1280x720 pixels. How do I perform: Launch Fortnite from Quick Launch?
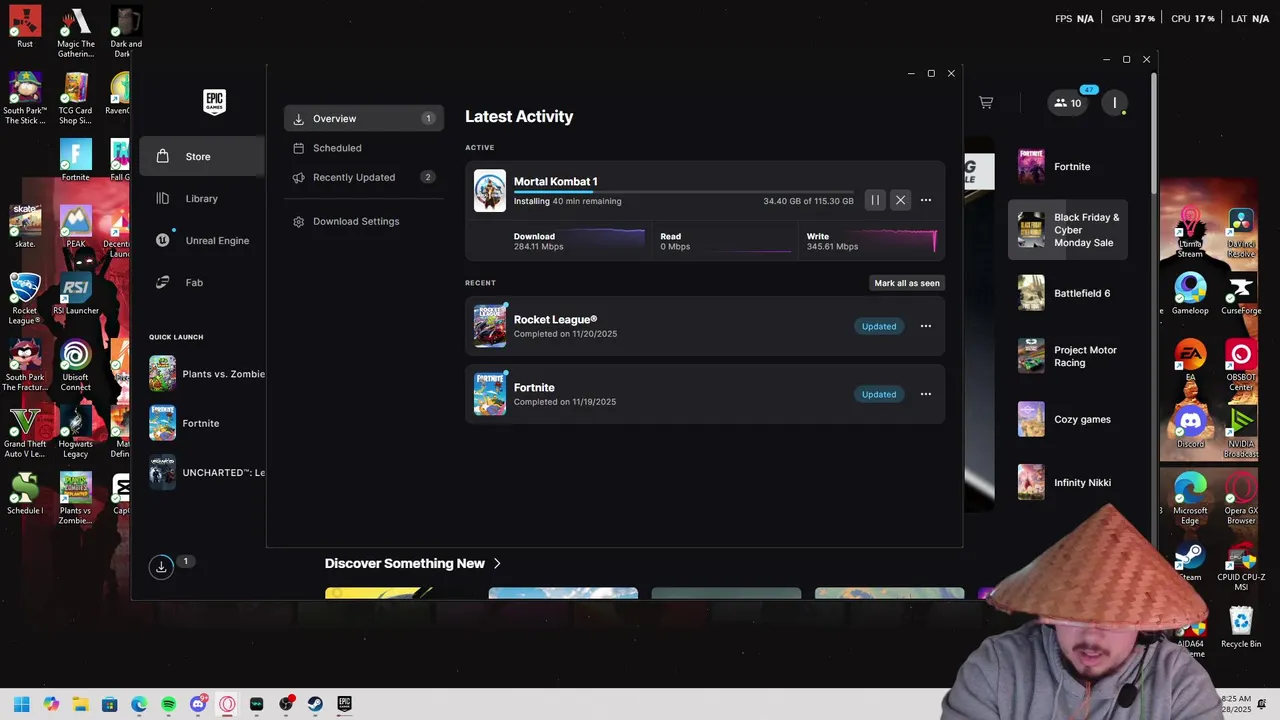(206, 423)
